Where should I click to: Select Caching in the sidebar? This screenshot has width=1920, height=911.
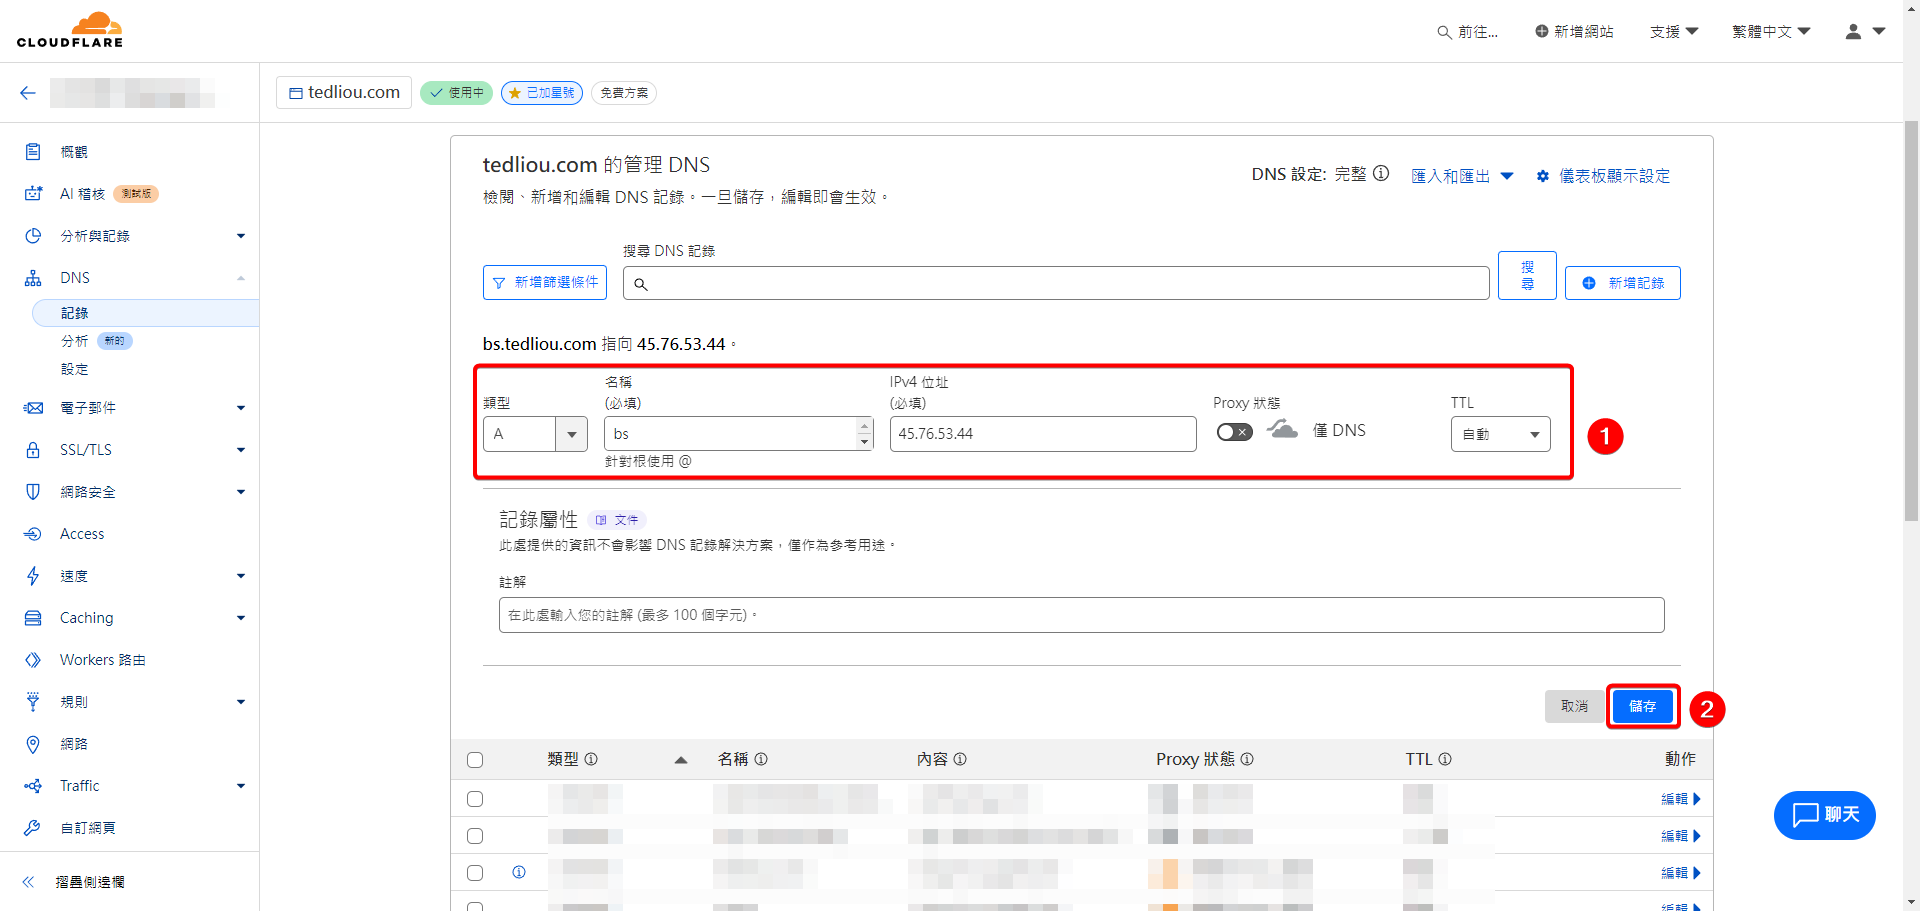pos(87,618)
